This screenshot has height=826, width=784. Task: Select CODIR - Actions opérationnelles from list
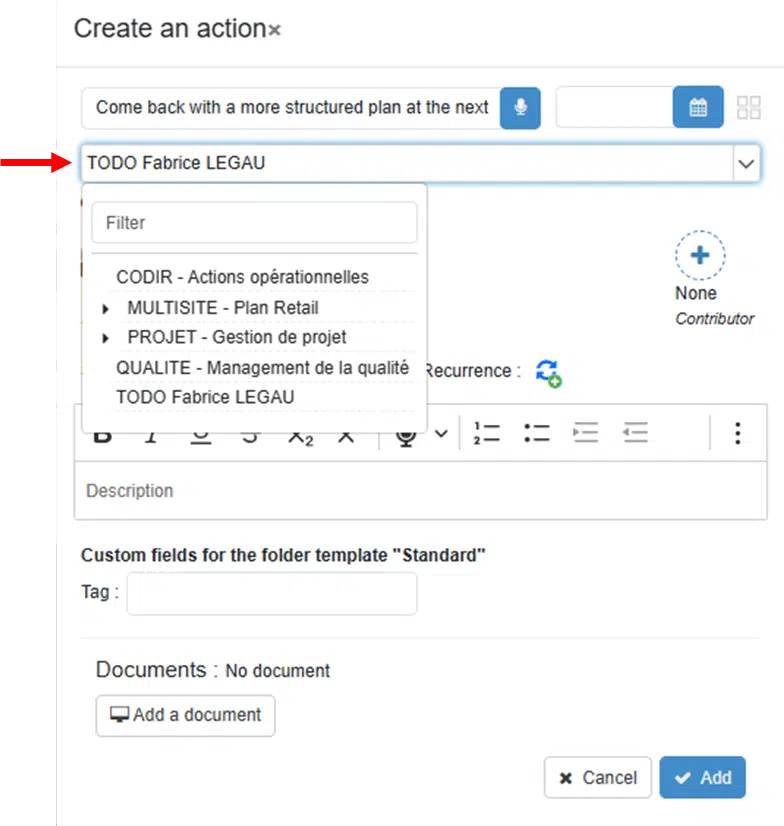pos(242,277)
